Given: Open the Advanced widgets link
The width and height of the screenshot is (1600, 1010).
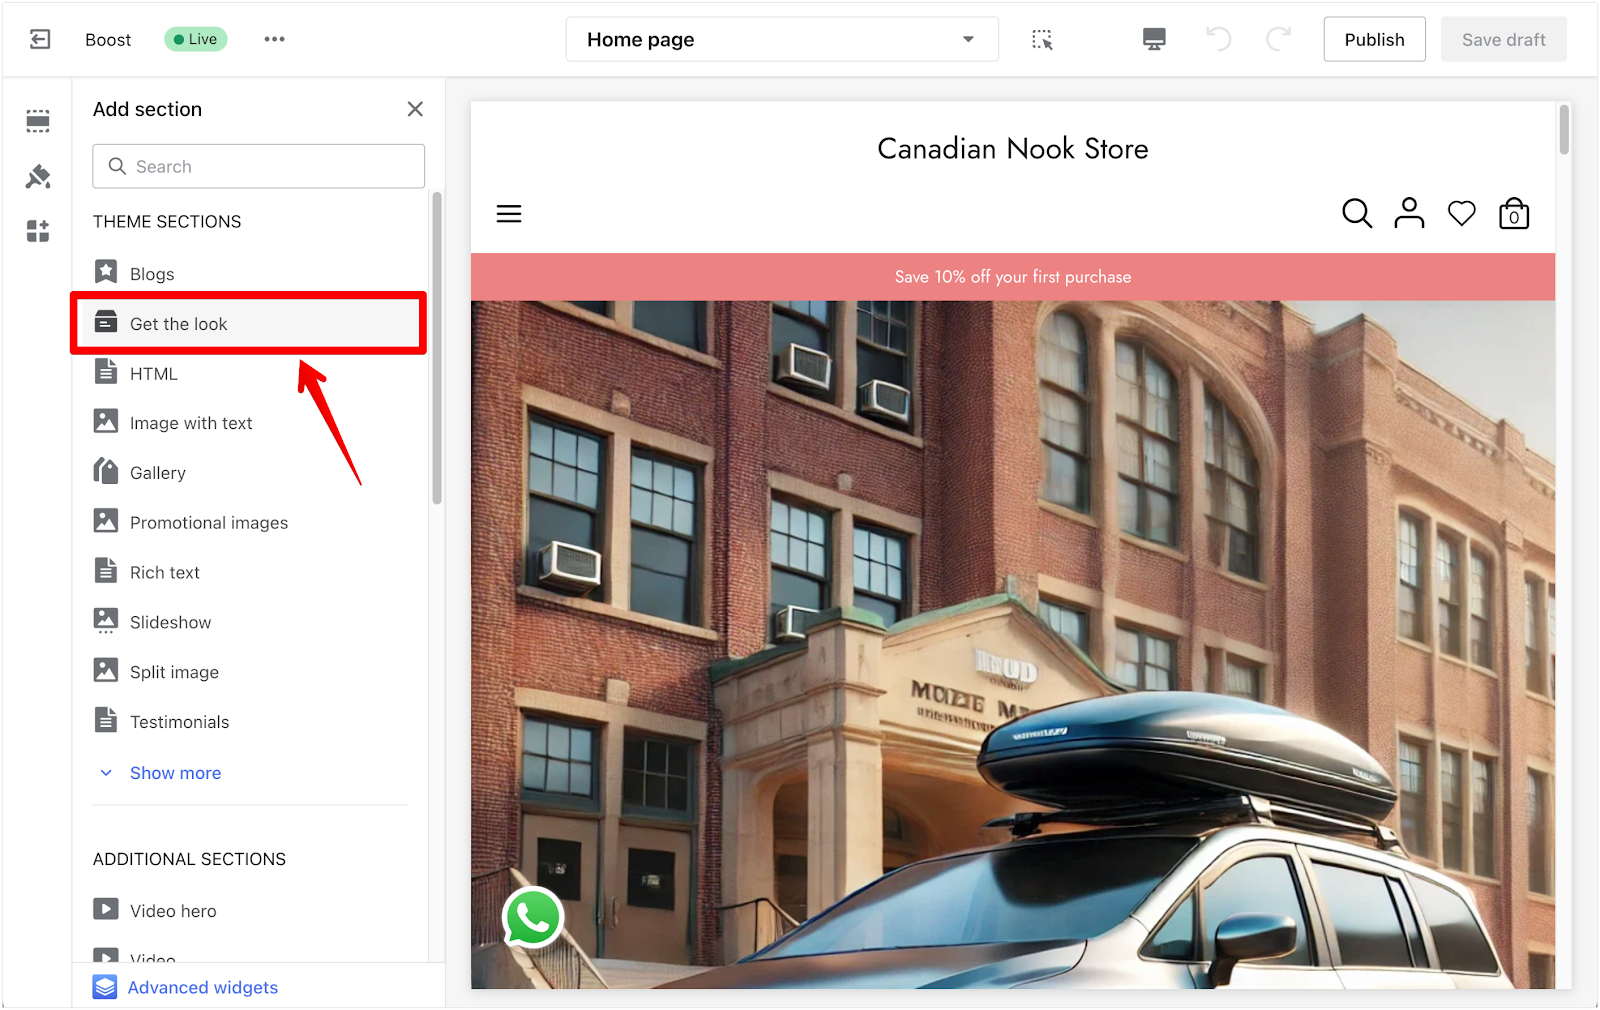Looking at the screenshot, I should click(202, 987).
